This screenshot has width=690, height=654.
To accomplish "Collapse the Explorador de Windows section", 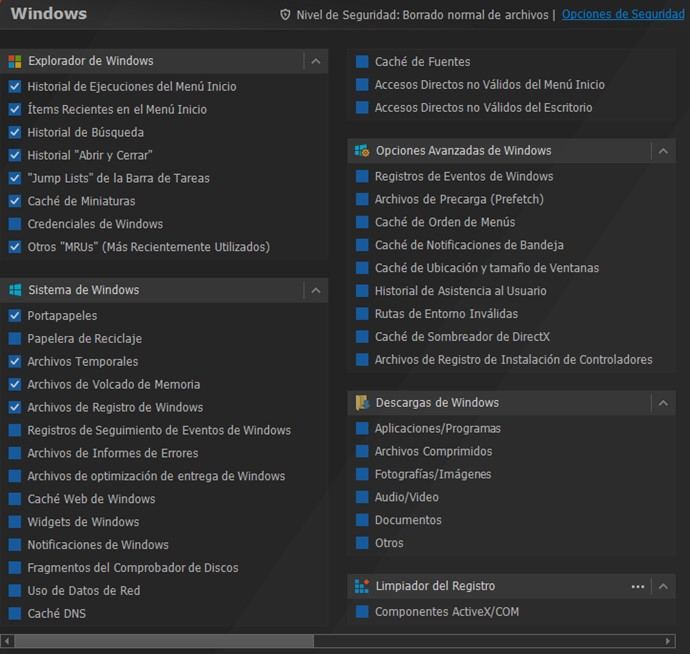I will click(316, 61).
